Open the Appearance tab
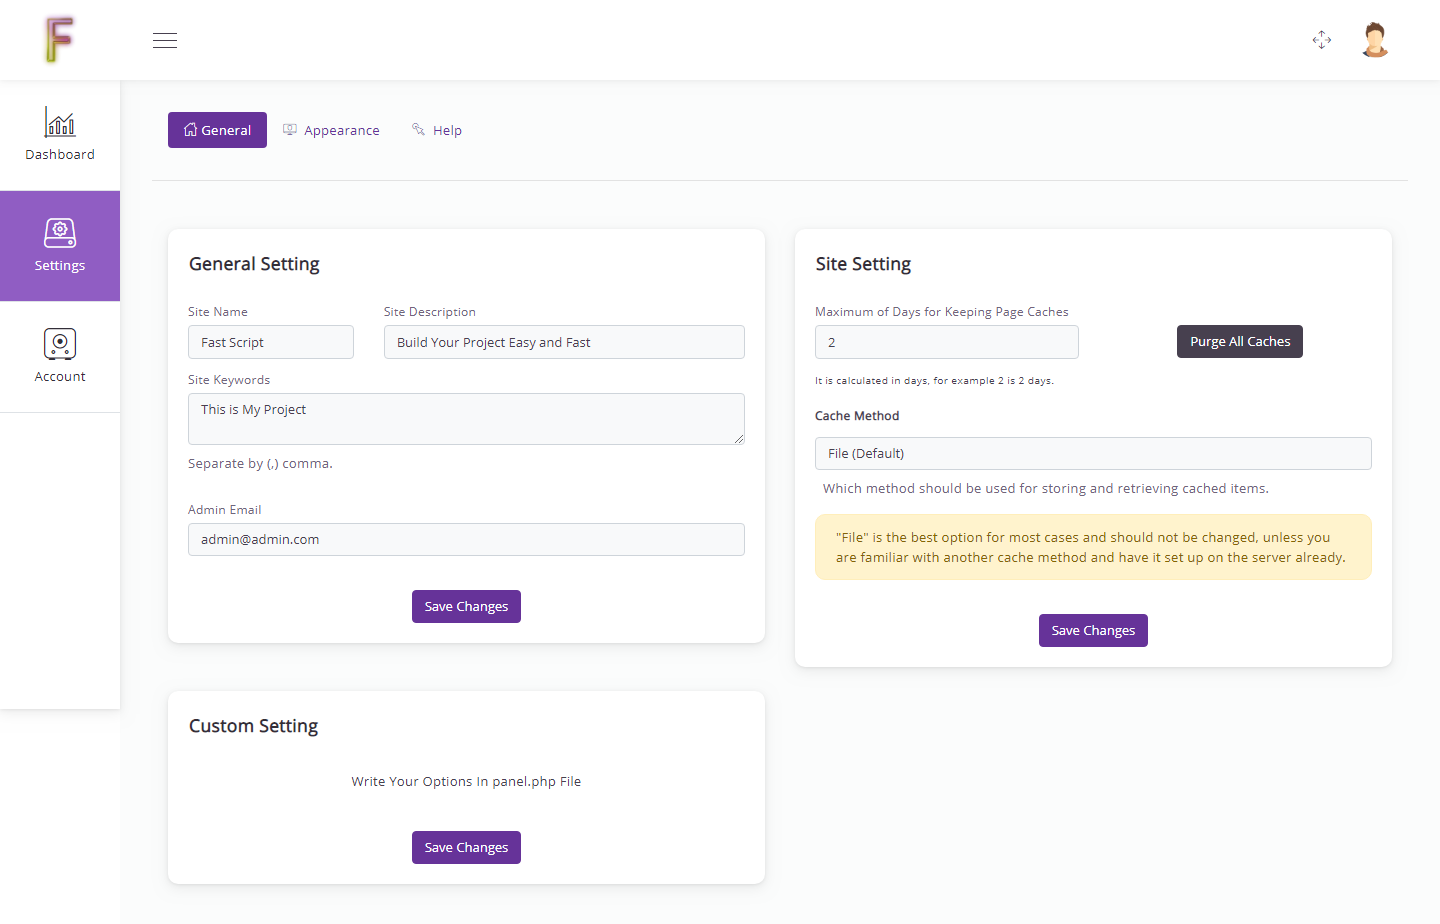This screenshot has width=1440, height=924. (x=331, y=130)
